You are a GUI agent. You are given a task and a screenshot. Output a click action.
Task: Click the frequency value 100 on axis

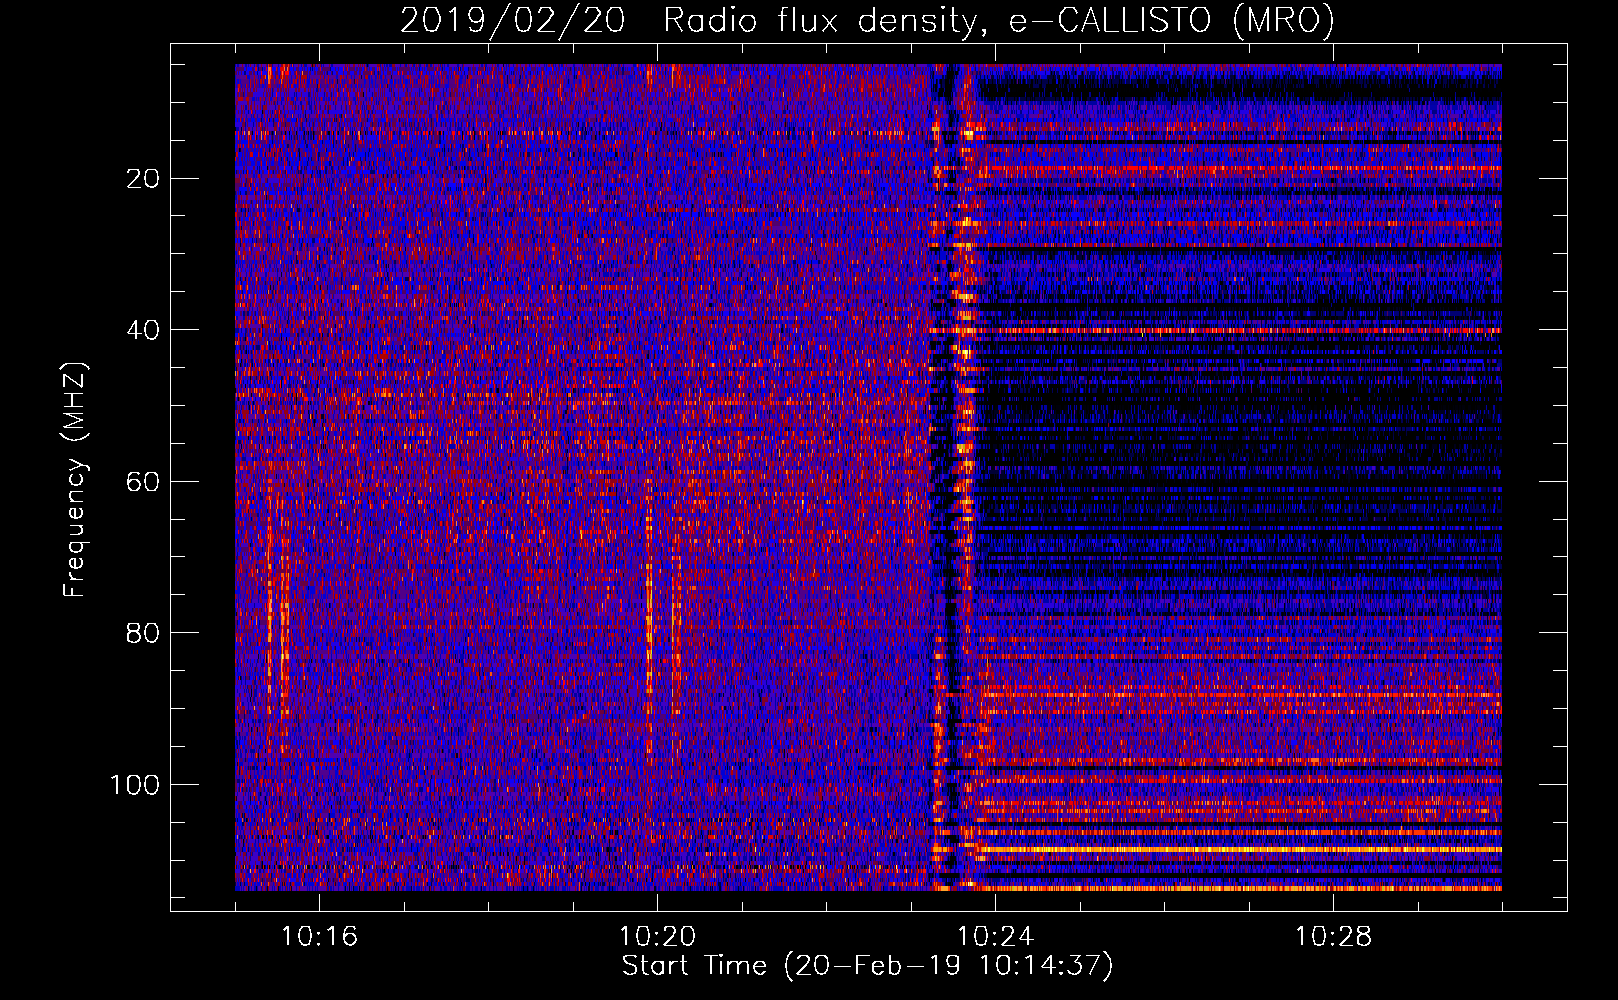pos(135,785)
